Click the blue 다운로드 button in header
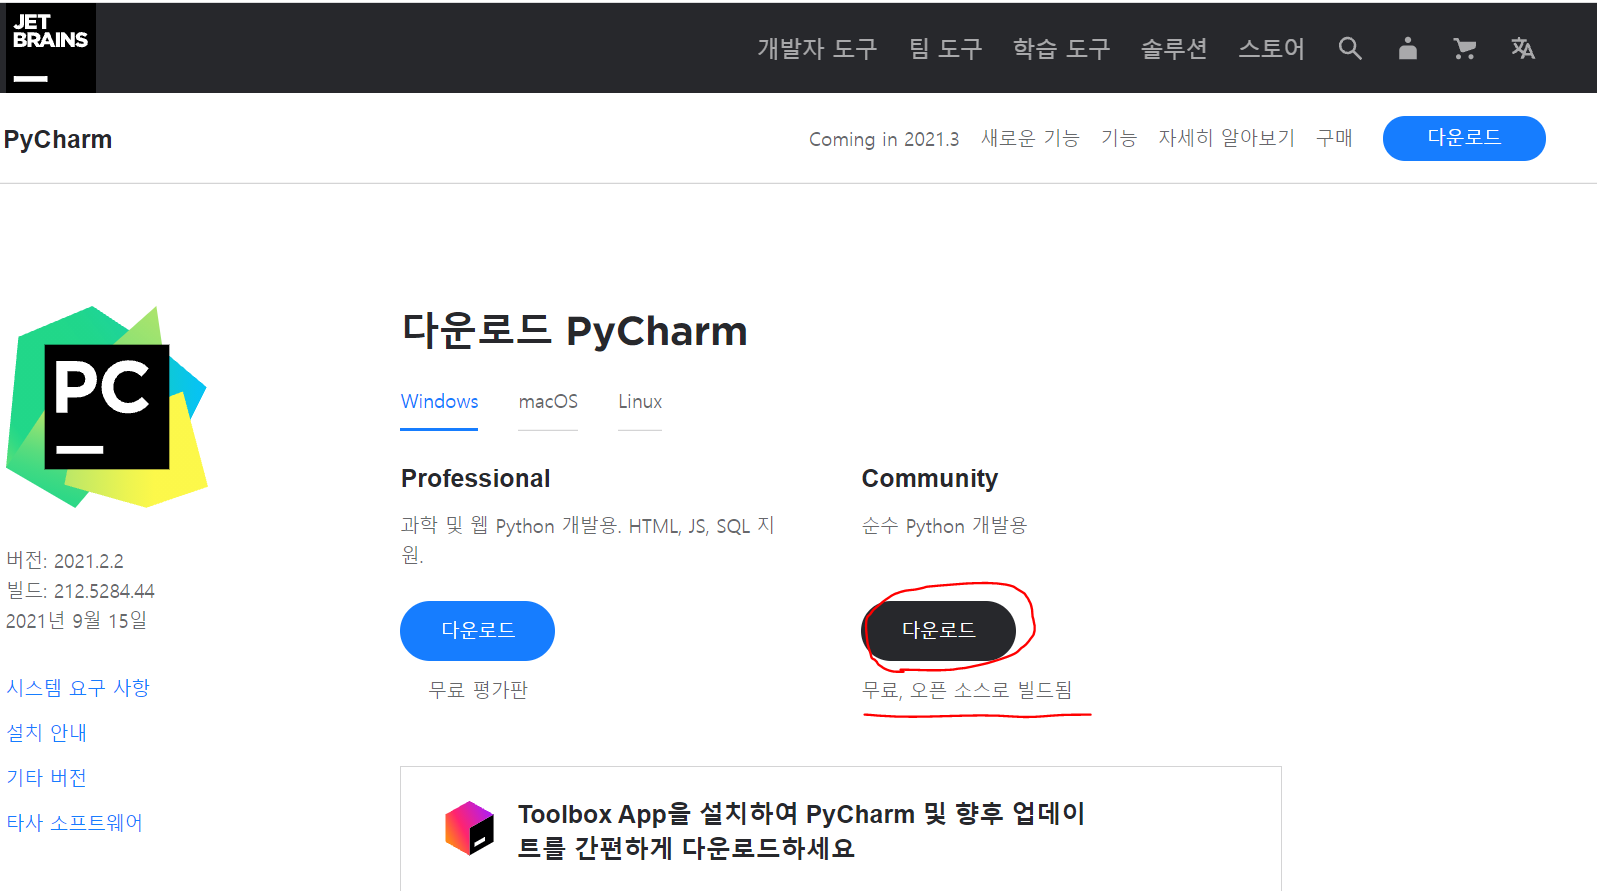 click(x=1464, y=138)
